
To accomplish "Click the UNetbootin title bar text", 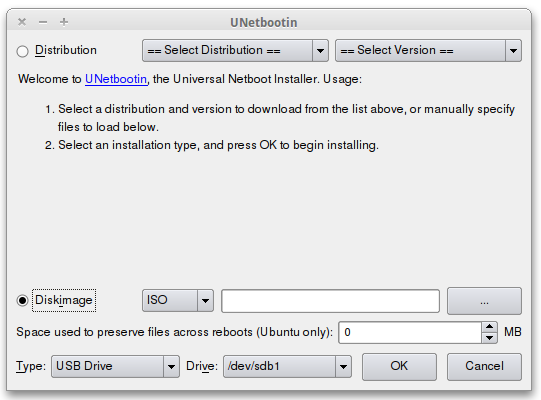I will click(x=264, y=22).
